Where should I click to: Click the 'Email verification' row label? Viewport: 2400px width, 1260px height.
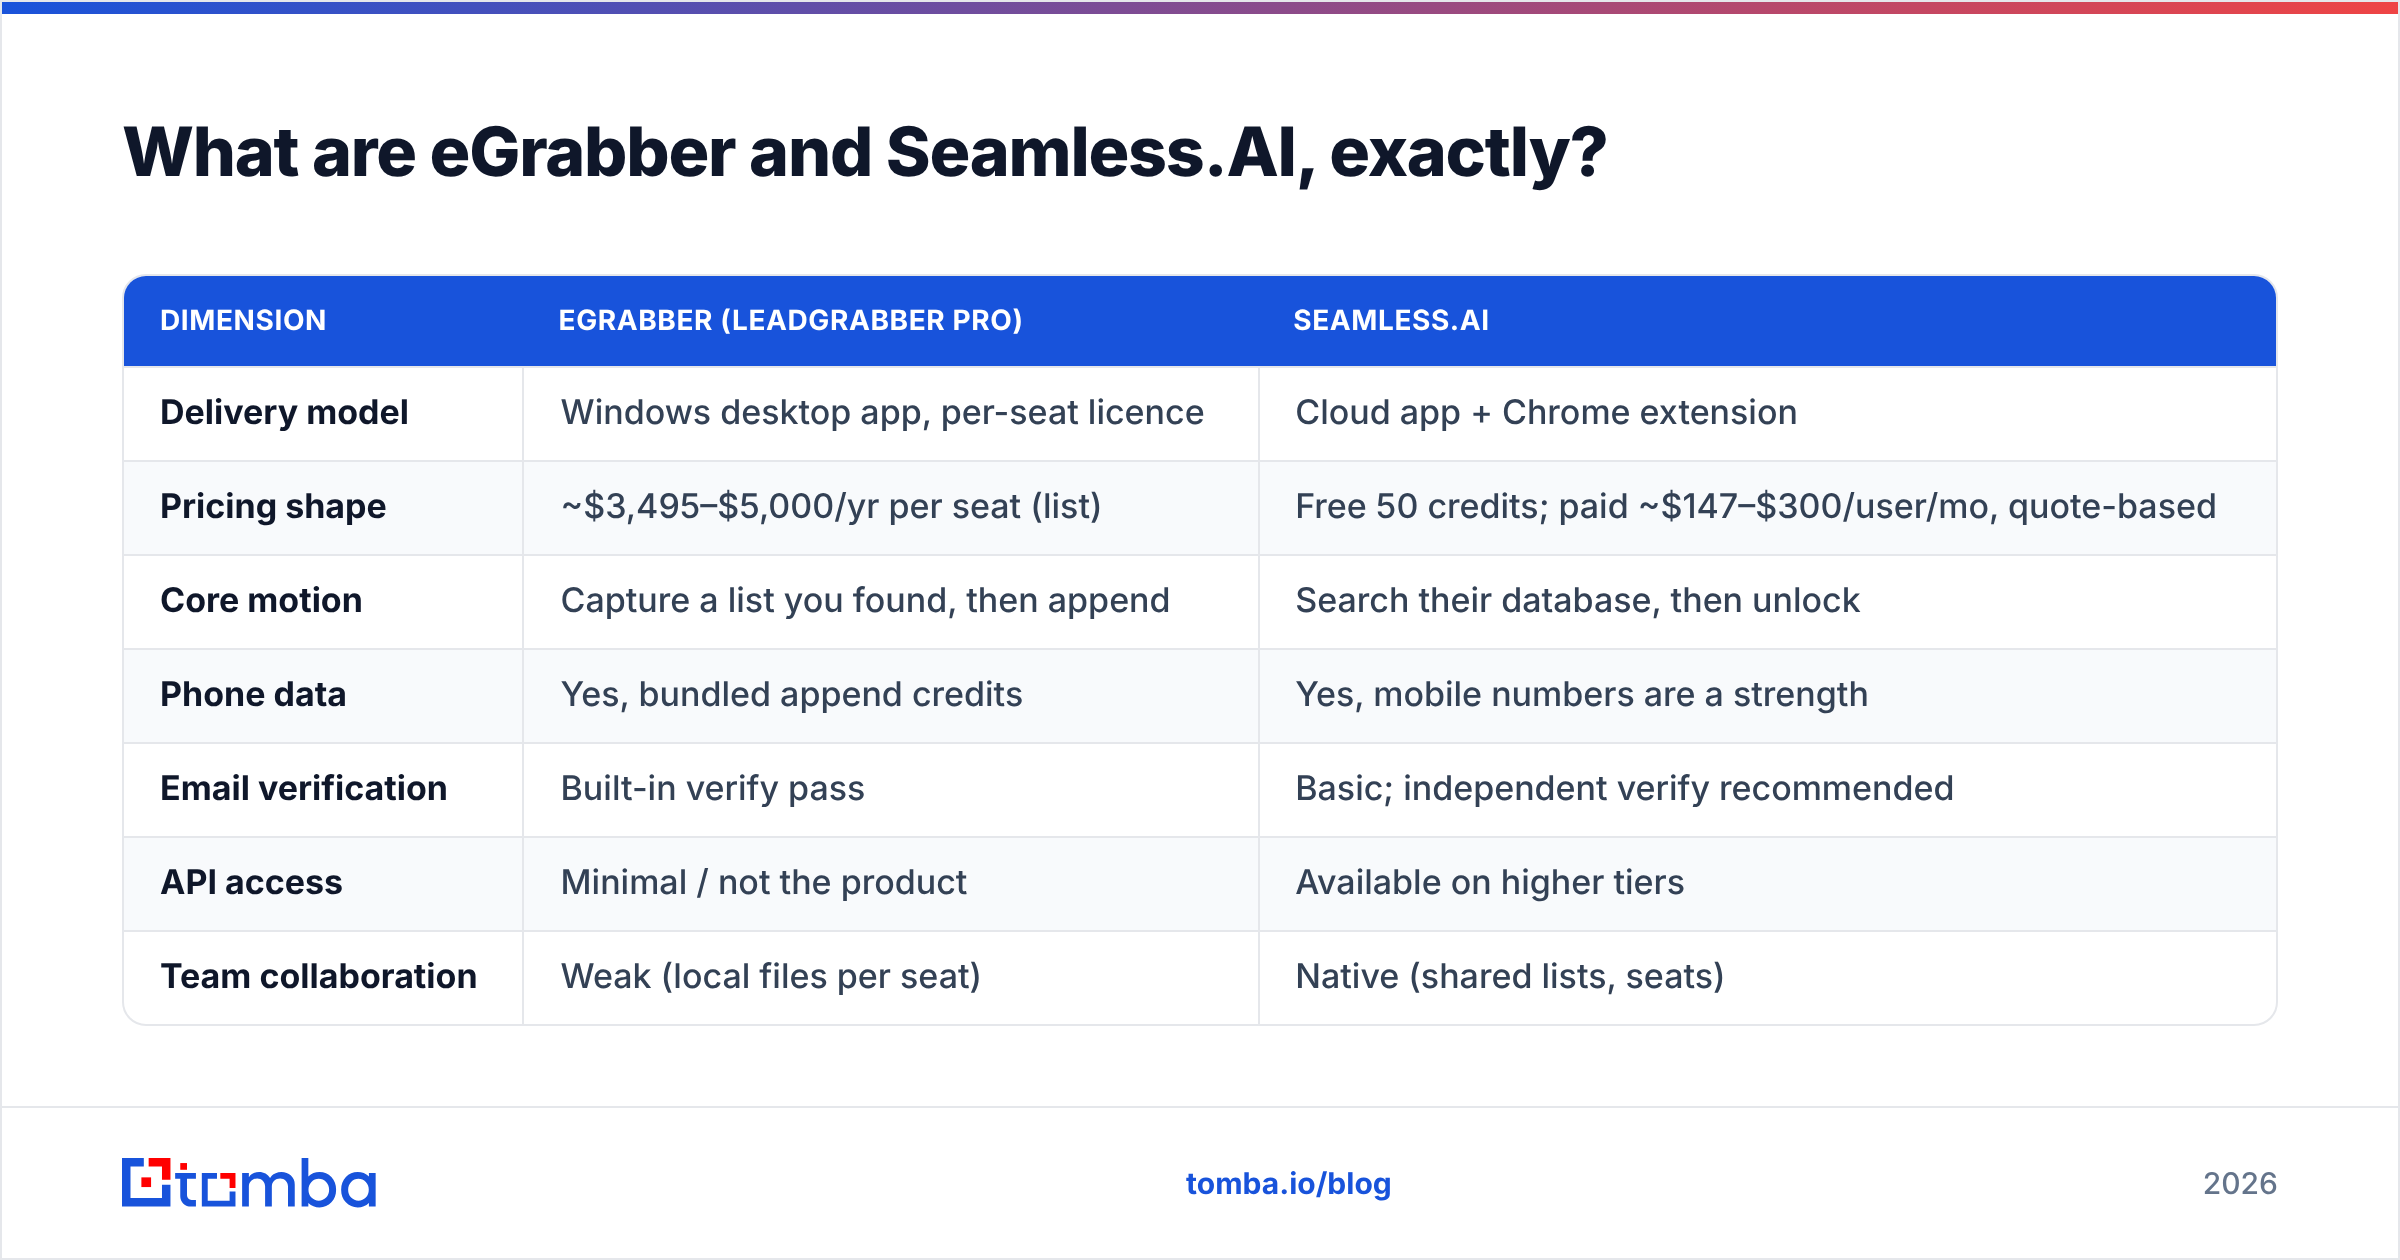pyautogui.click(x=303, y=788)
